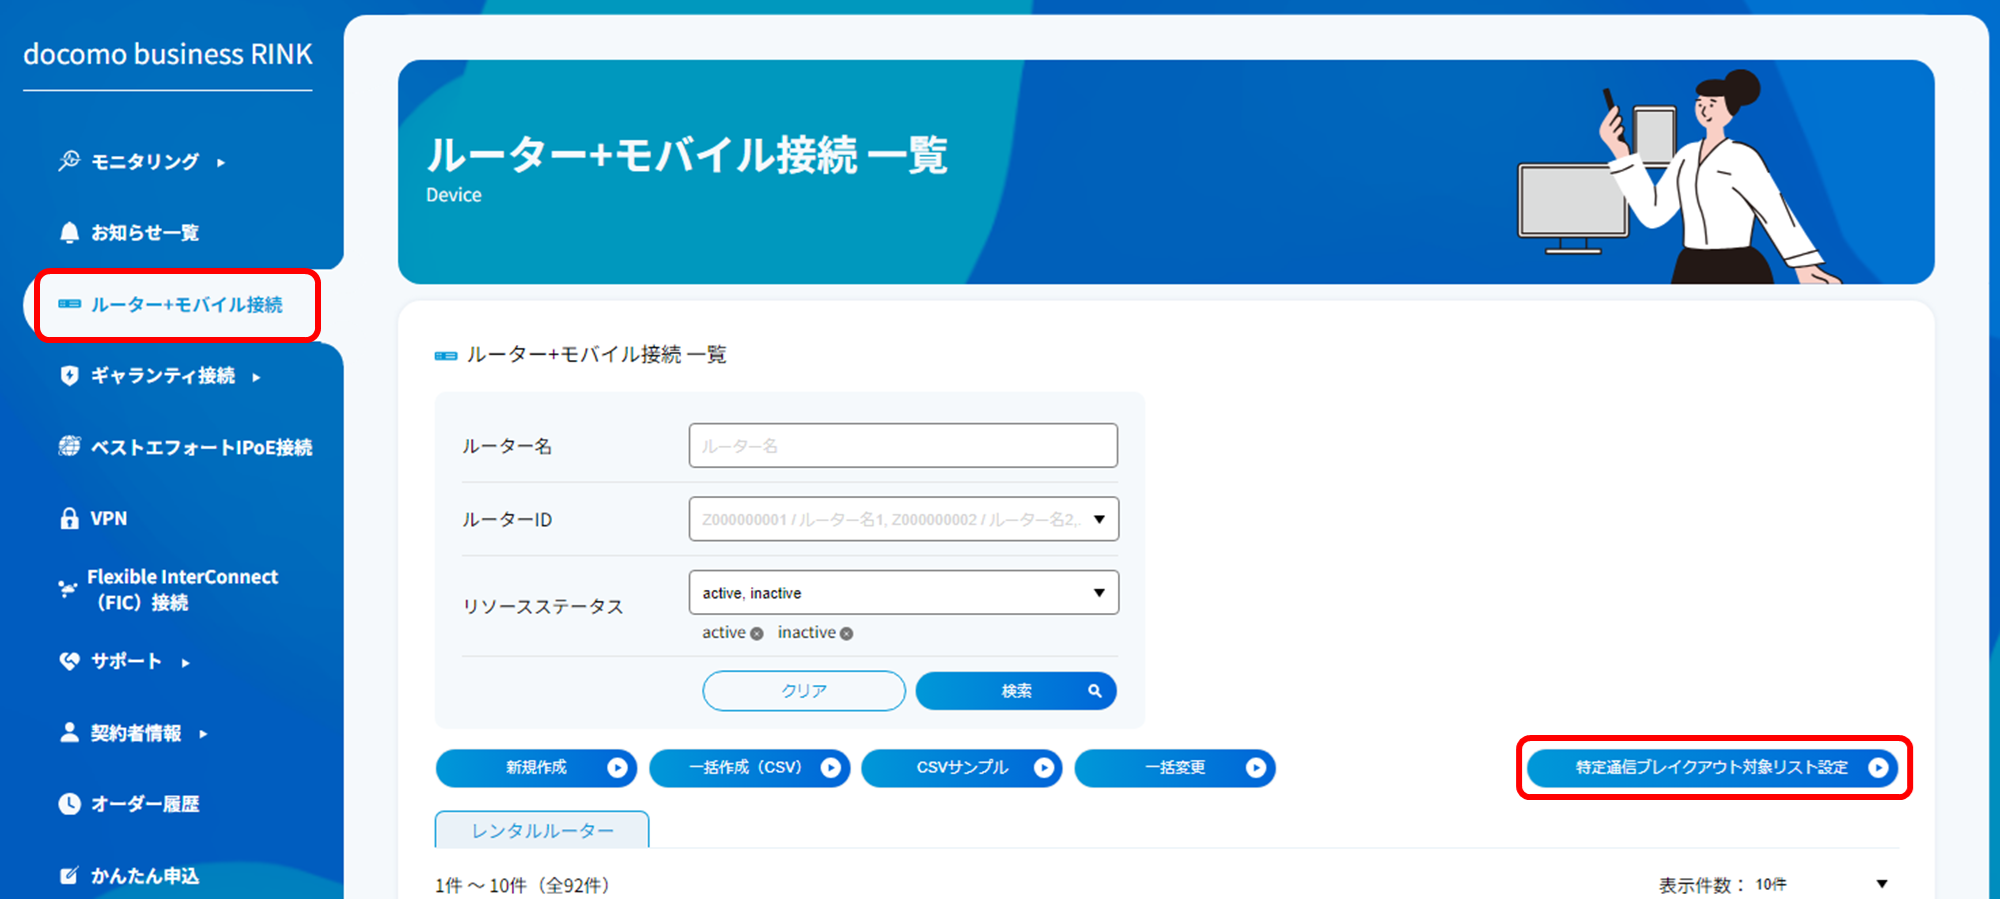Switch to the レンタルルーター tab
Image resolution: width=2000 pixels, height=899 pixels.
click(x=542, y=830)
